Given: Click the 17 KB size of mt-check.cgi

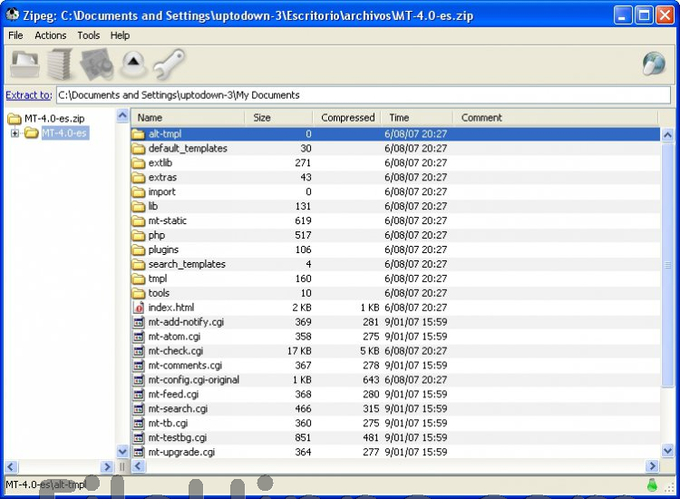Looking at the screenshot, I should pyautogui.click(x=299, y=351).
